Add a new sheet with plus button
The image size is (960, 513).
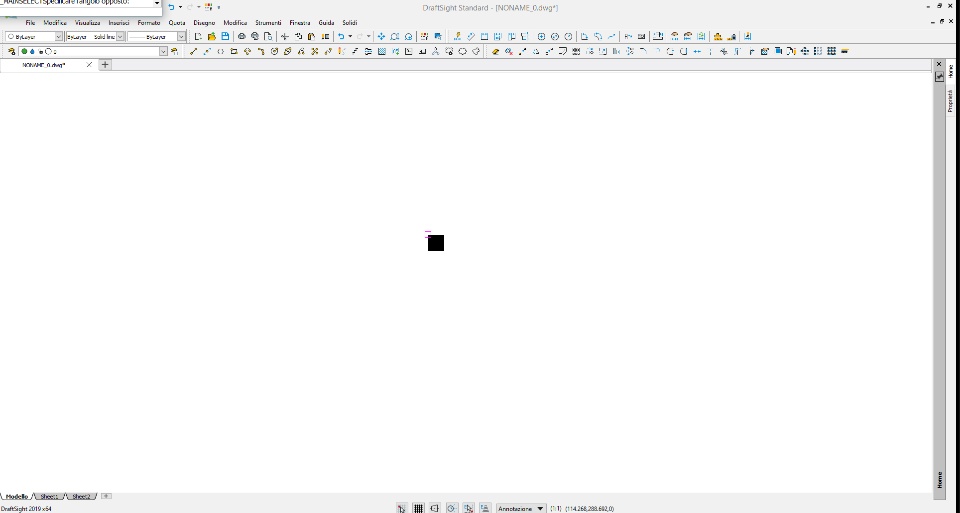(x=107, y=496)
